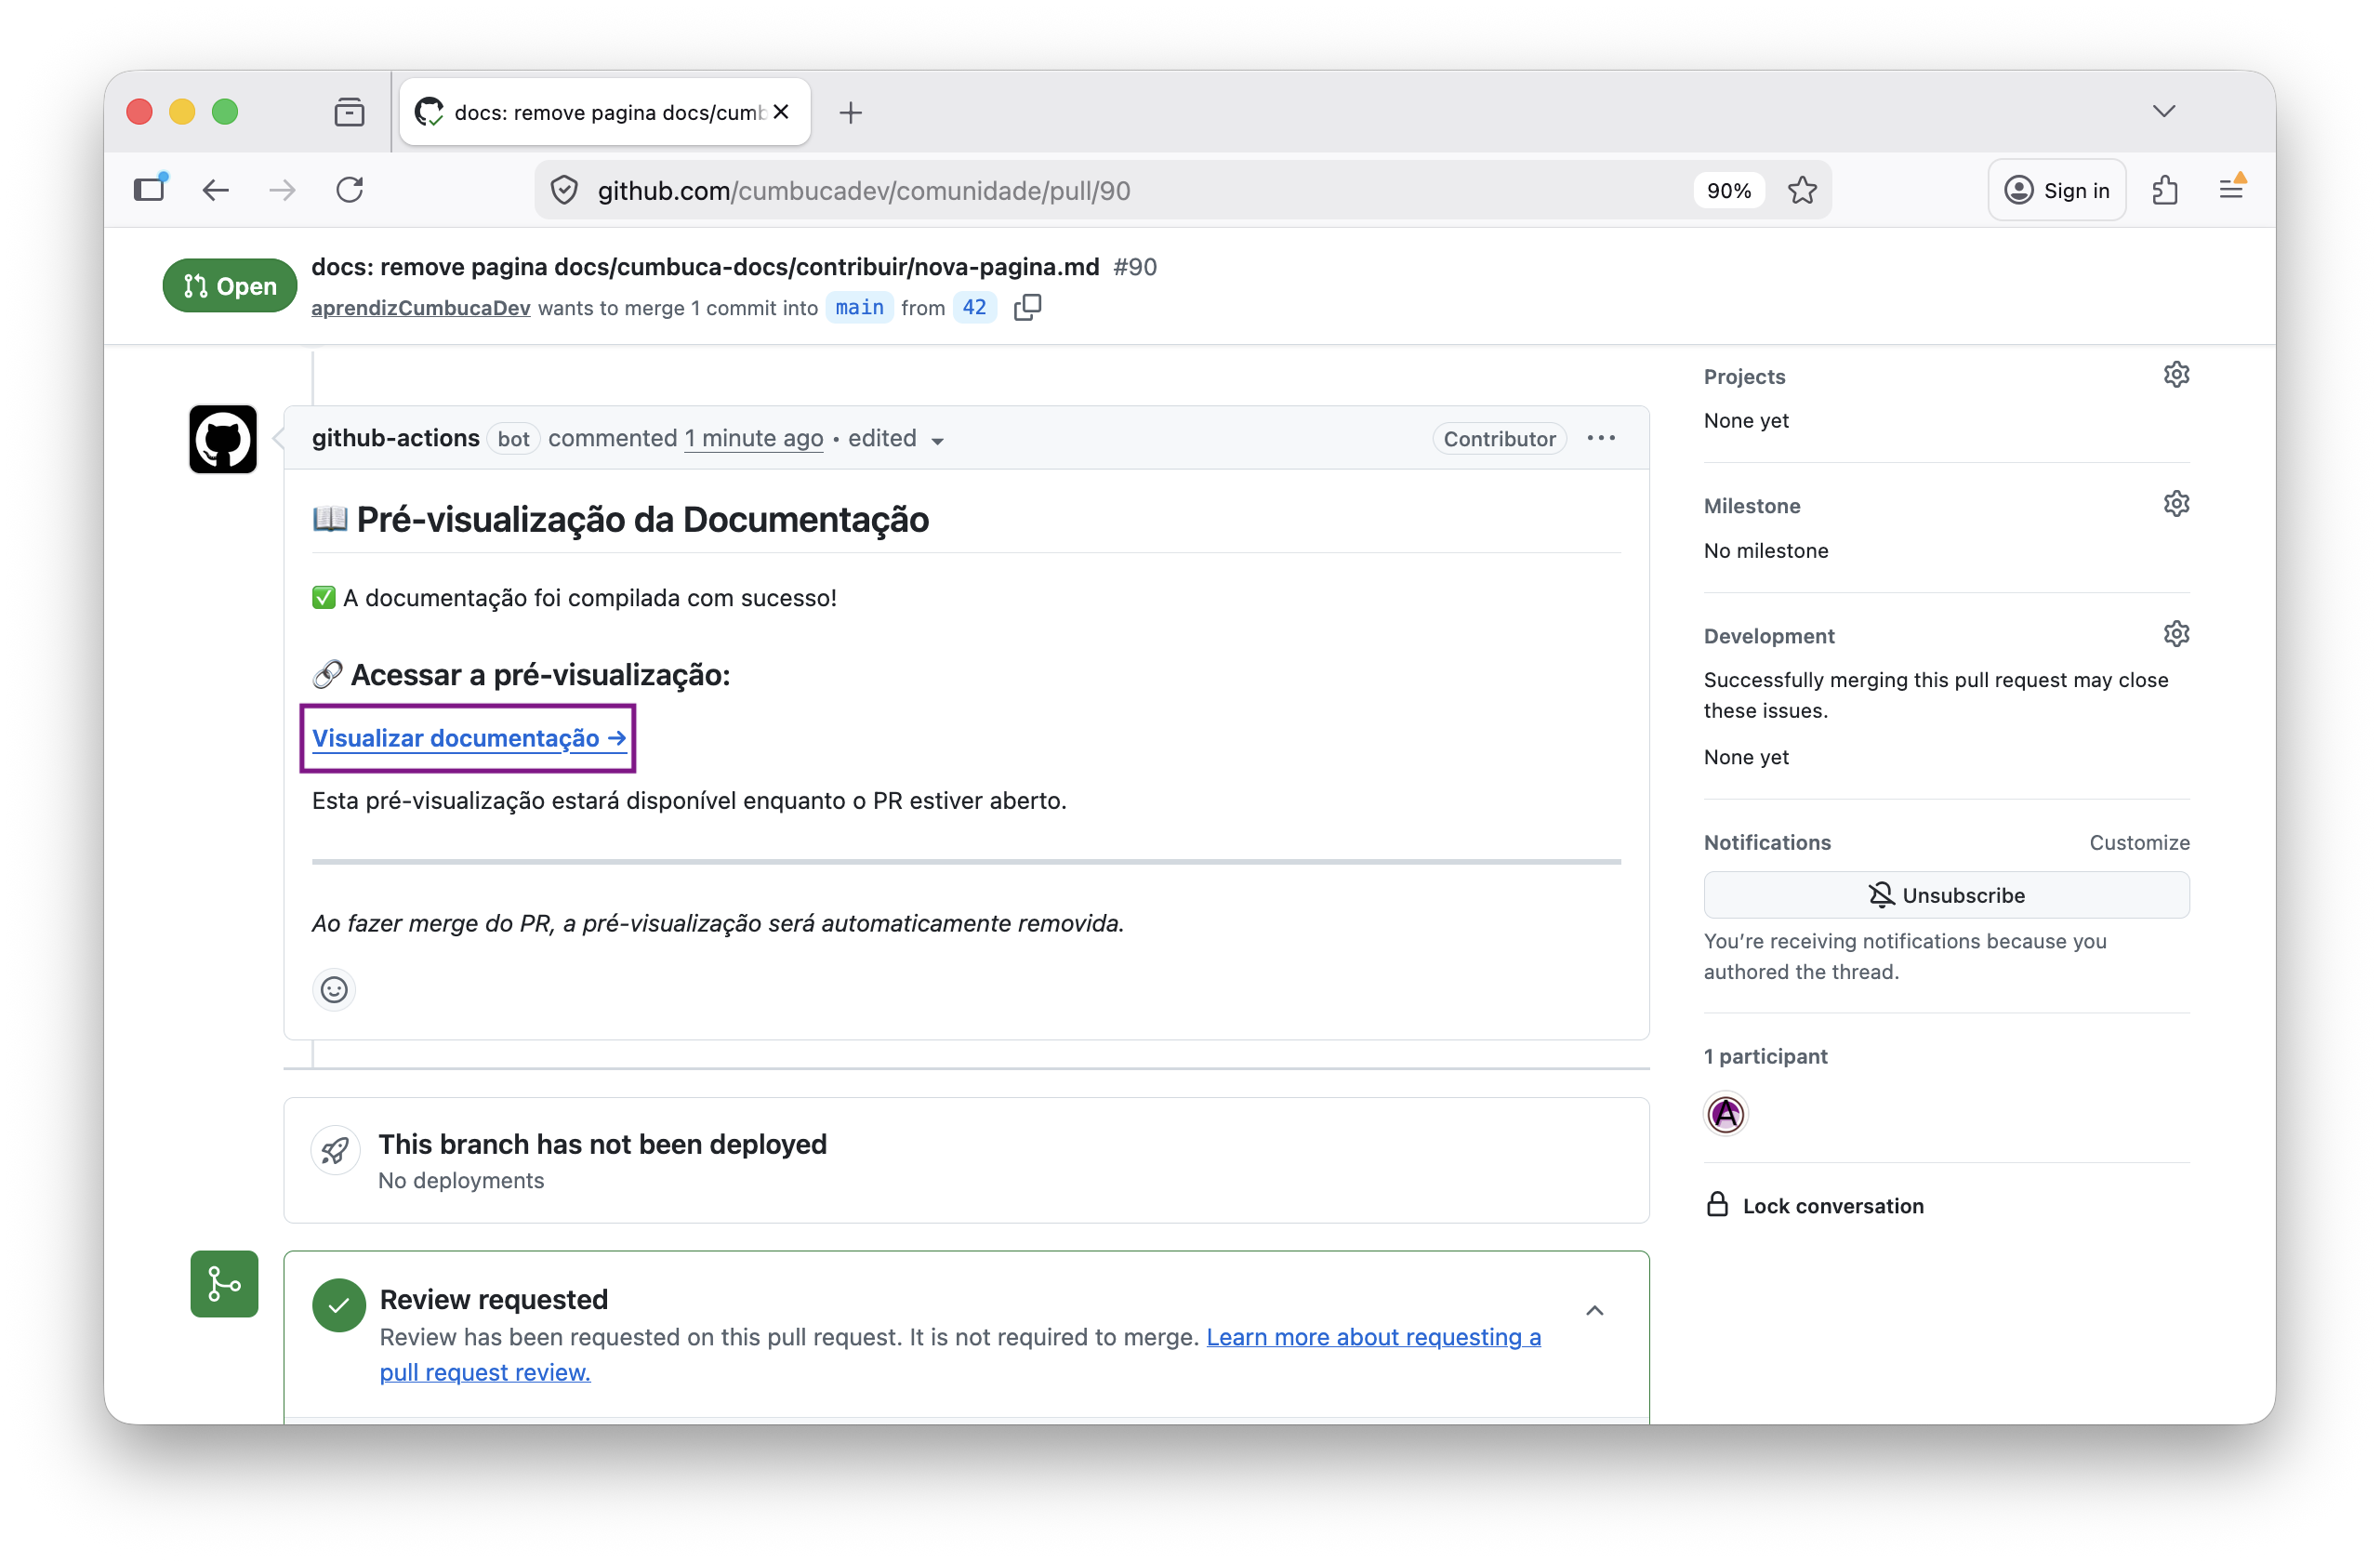Open the Firefox sidebar panel icon
The image size is (2380, 1562).
coord(150,190)
